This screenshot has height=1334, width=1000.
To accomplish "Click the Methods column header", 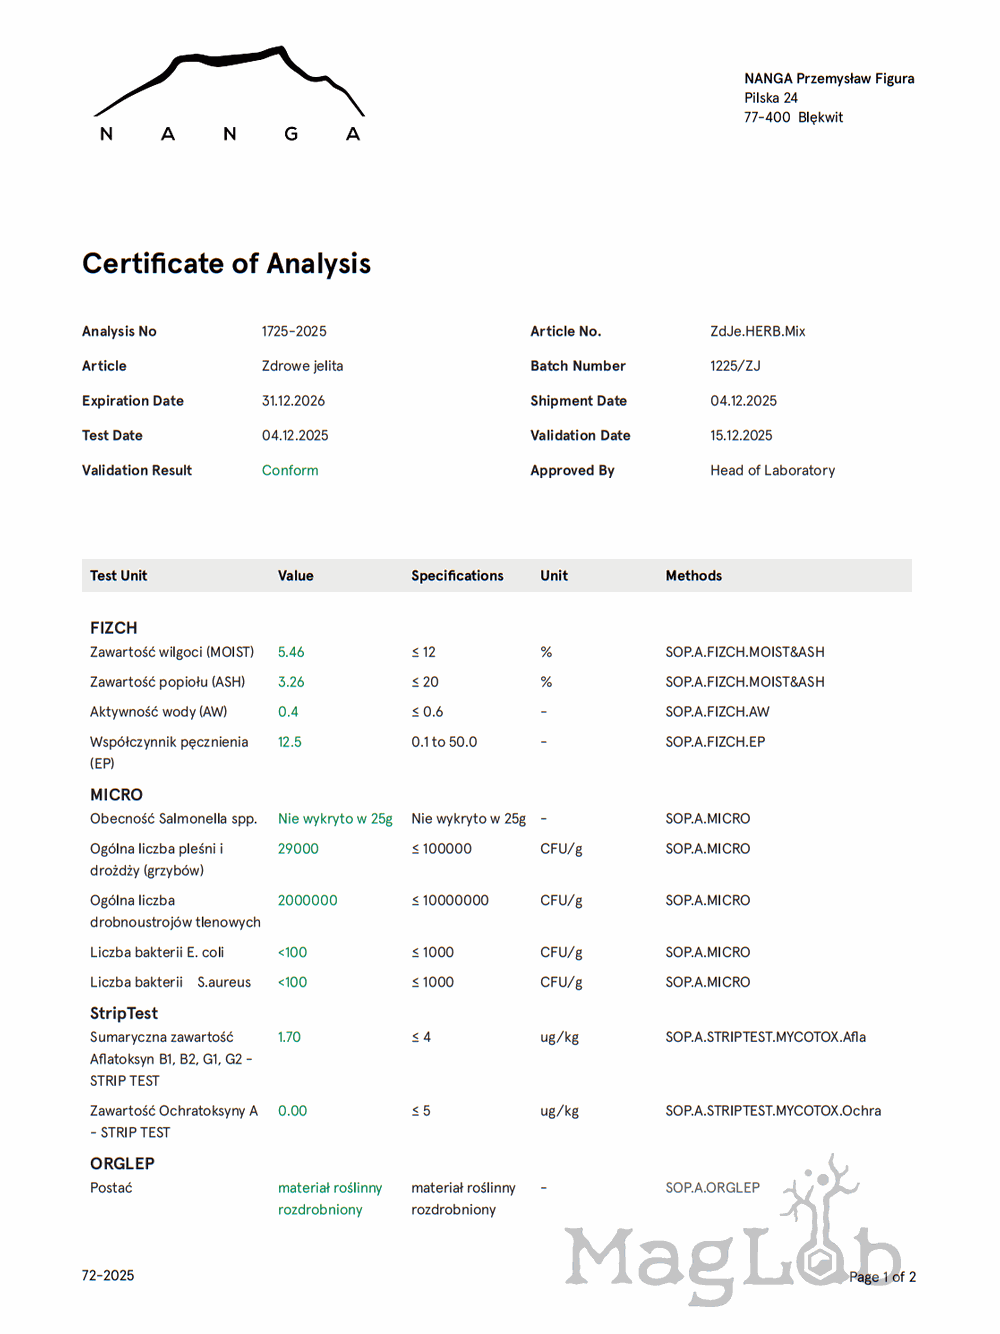I will pos(693,576).
